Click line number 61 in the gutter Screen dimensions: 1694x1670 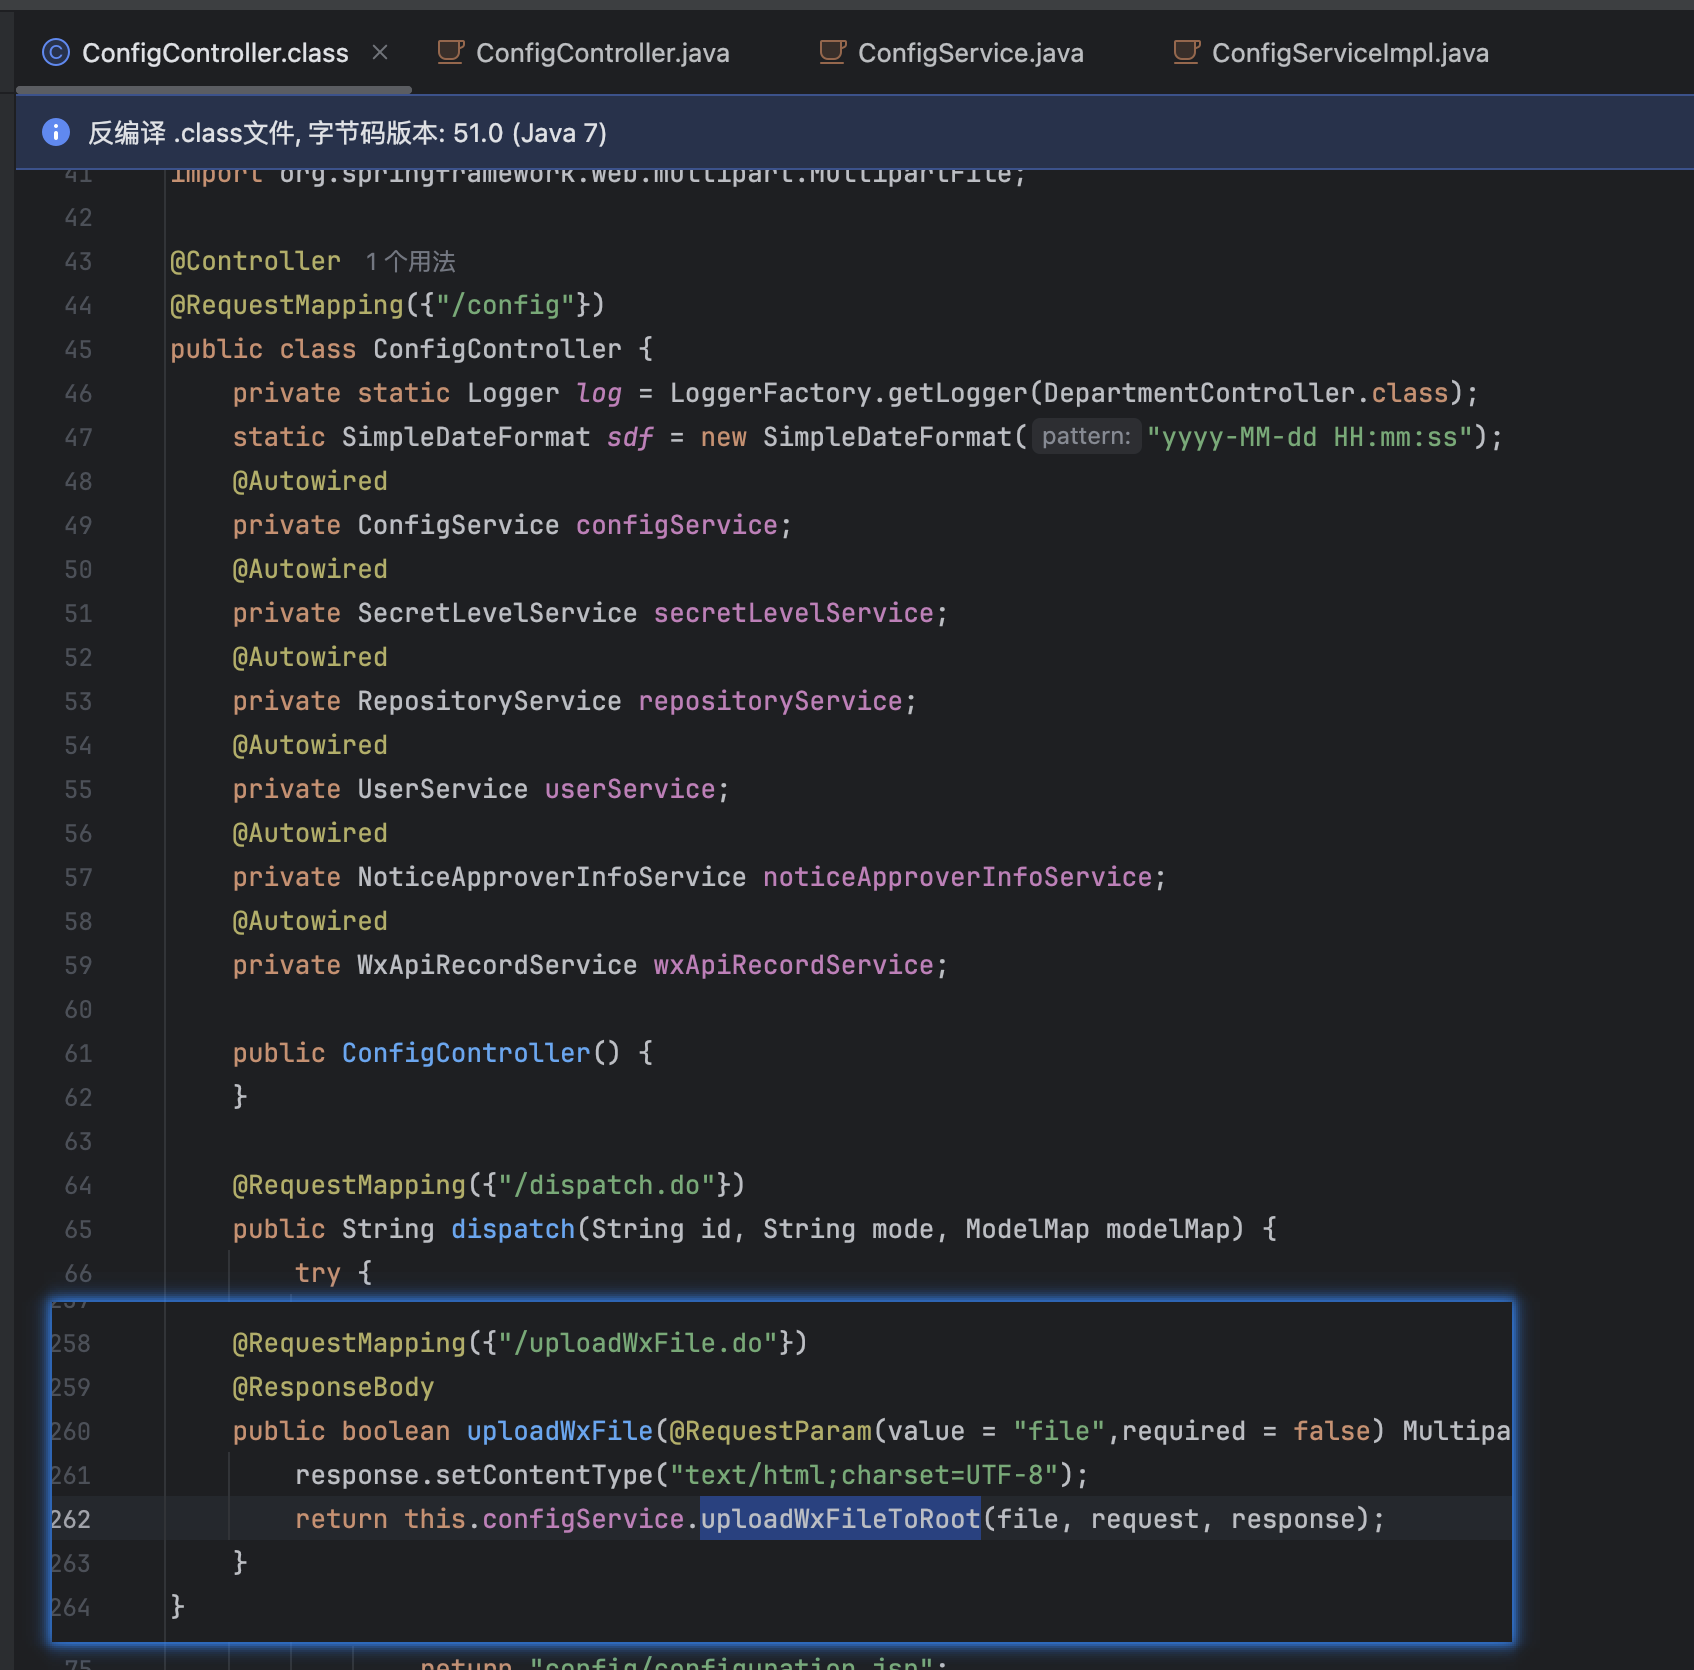[78, 1054]
